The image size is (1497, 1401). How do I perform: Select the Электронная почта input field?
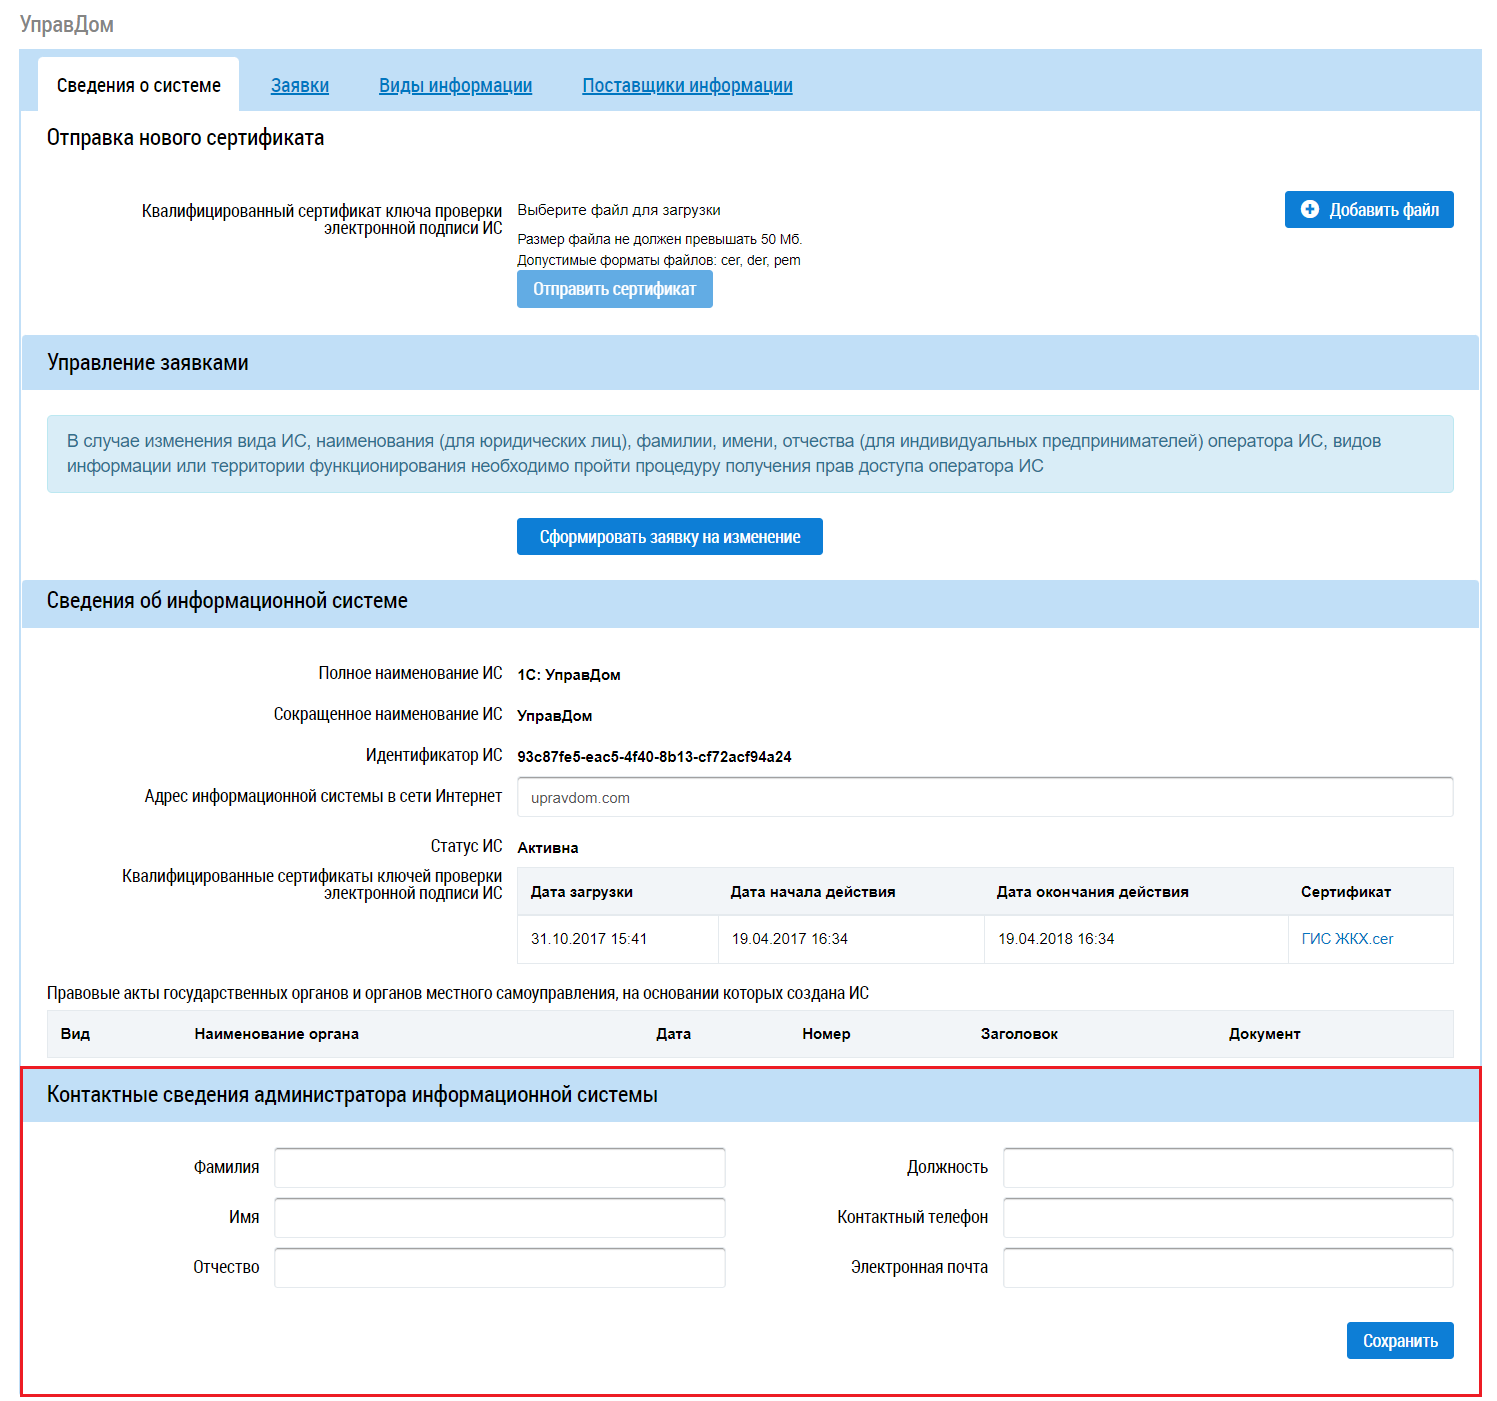point(1228,1268)
